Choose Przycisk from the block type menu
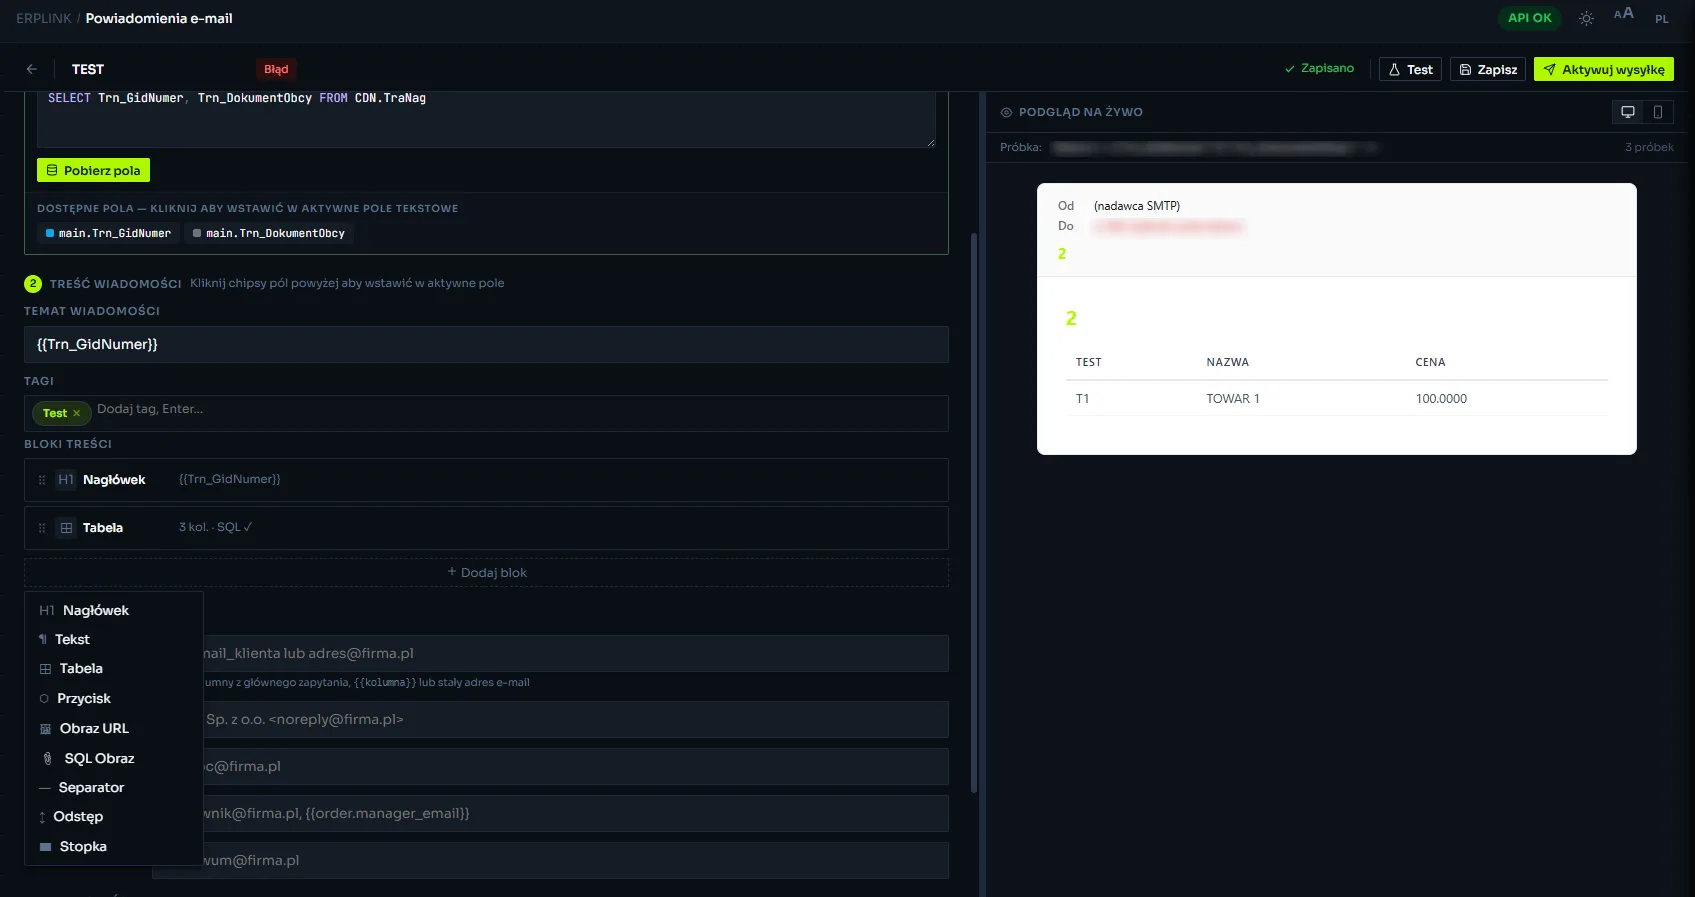This screenshot has width=1695, height=897. (x=114, y=698)
